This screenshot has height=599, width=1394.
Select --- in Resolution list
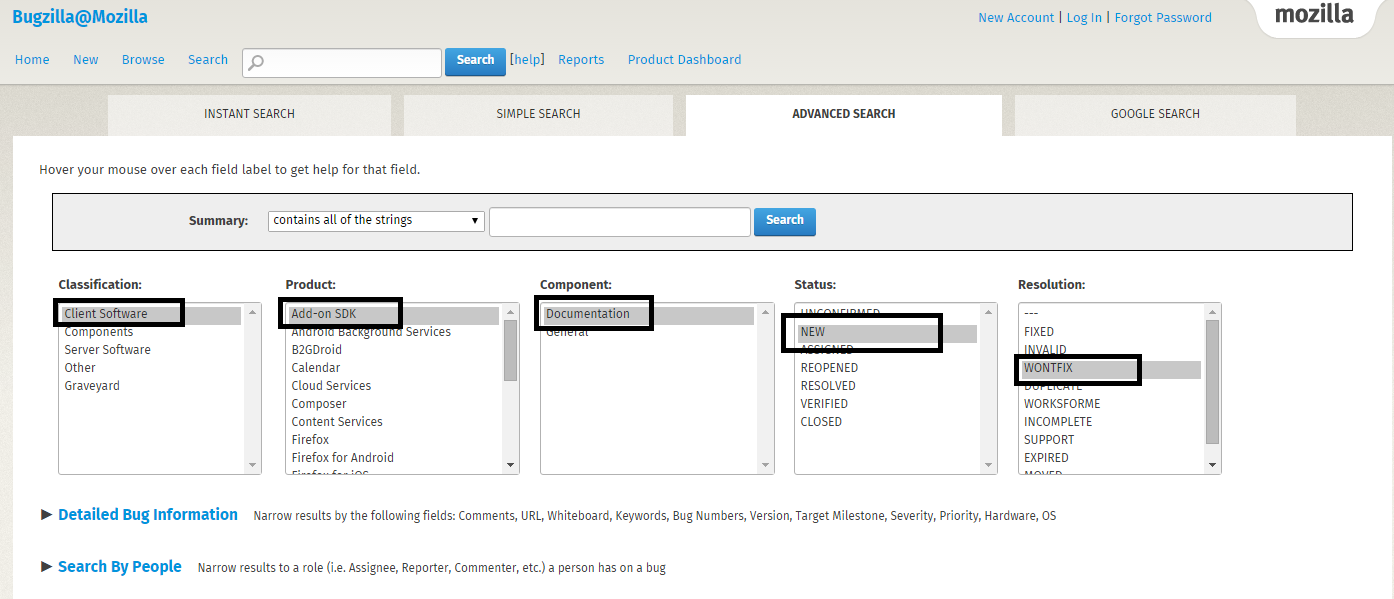coord(1110,314)
